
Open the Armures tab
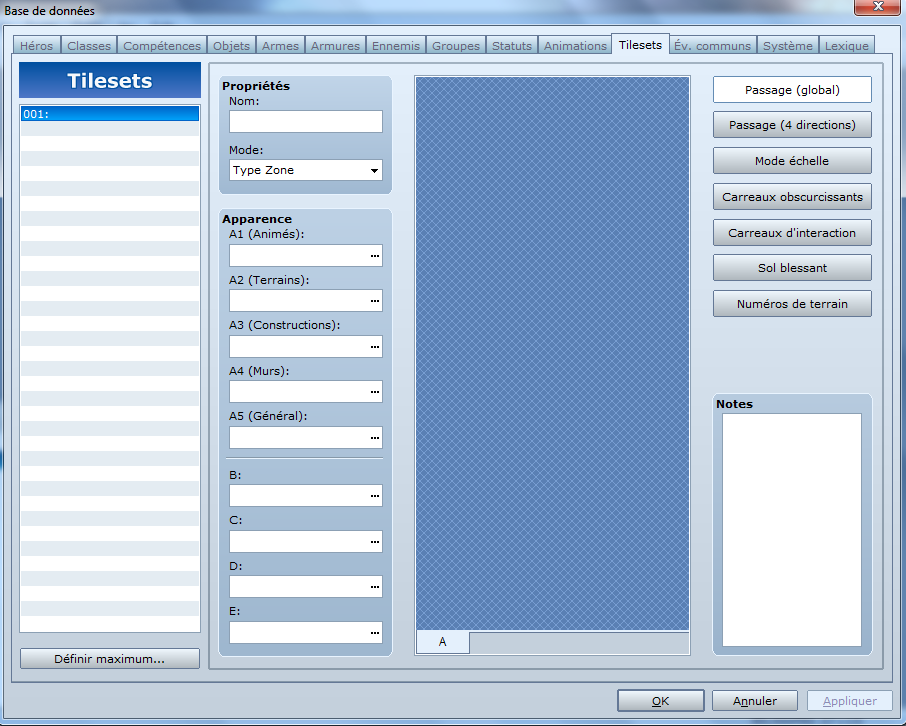pyautogui.click(x=335, y=46)
